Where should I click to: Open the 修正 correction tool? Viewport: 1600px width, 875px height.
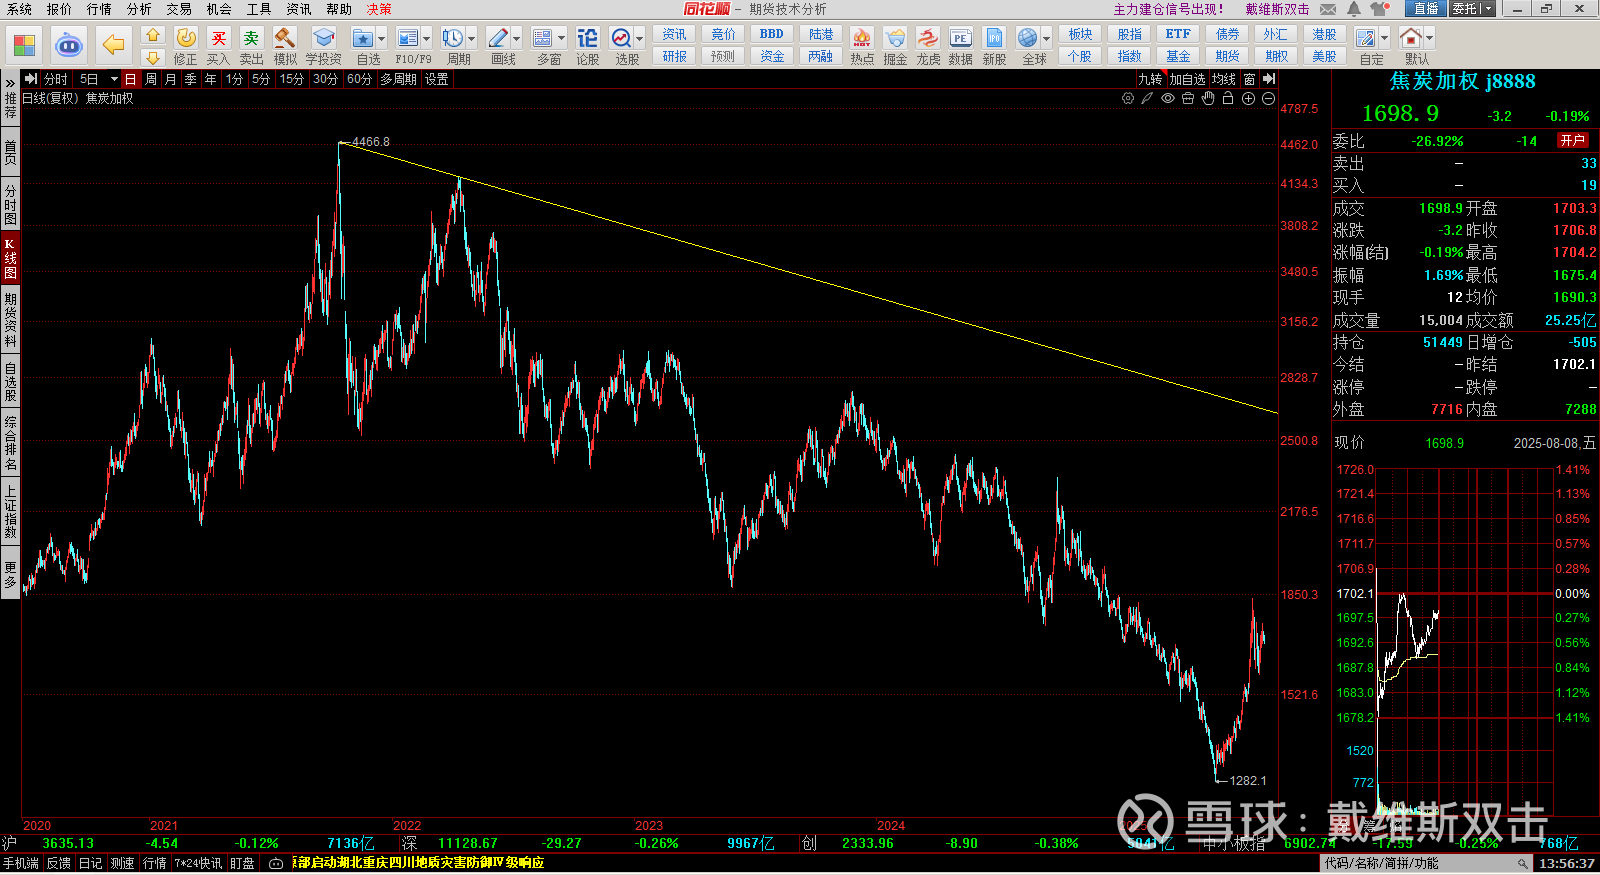tap(186, 45)
